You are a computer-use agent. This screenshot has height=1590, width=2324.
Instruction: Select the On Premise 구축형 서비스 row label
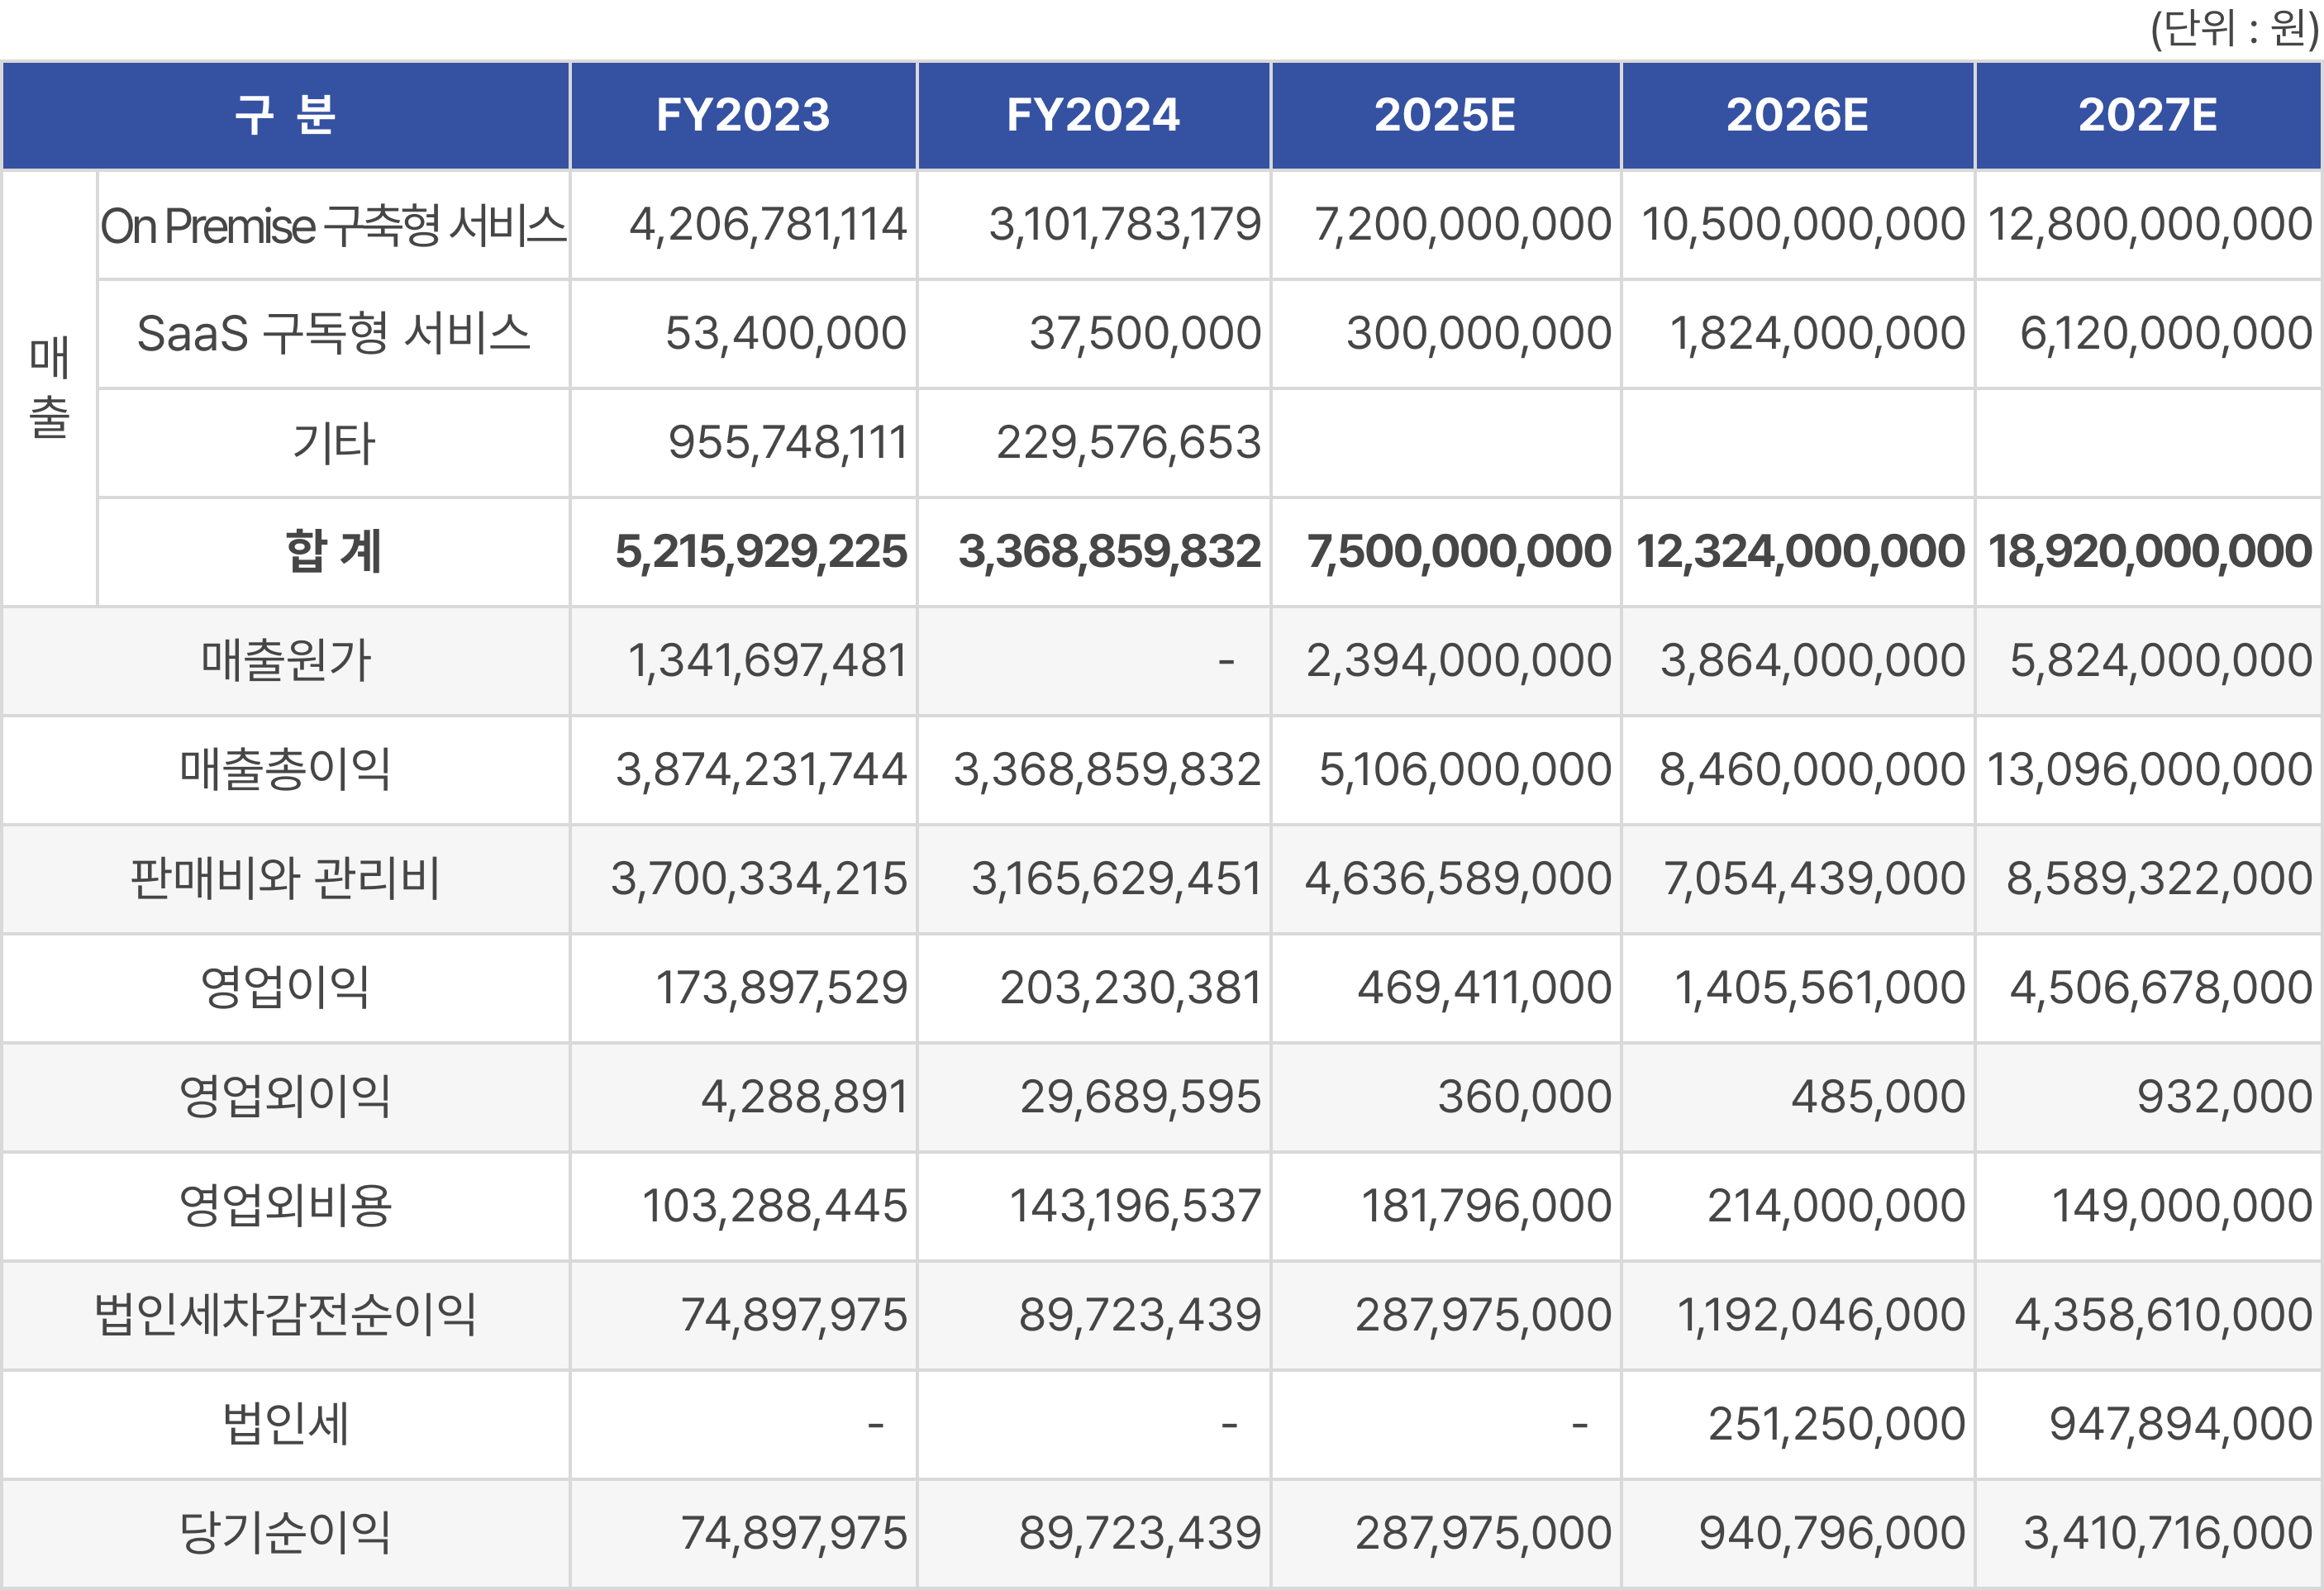pos(333,225)
